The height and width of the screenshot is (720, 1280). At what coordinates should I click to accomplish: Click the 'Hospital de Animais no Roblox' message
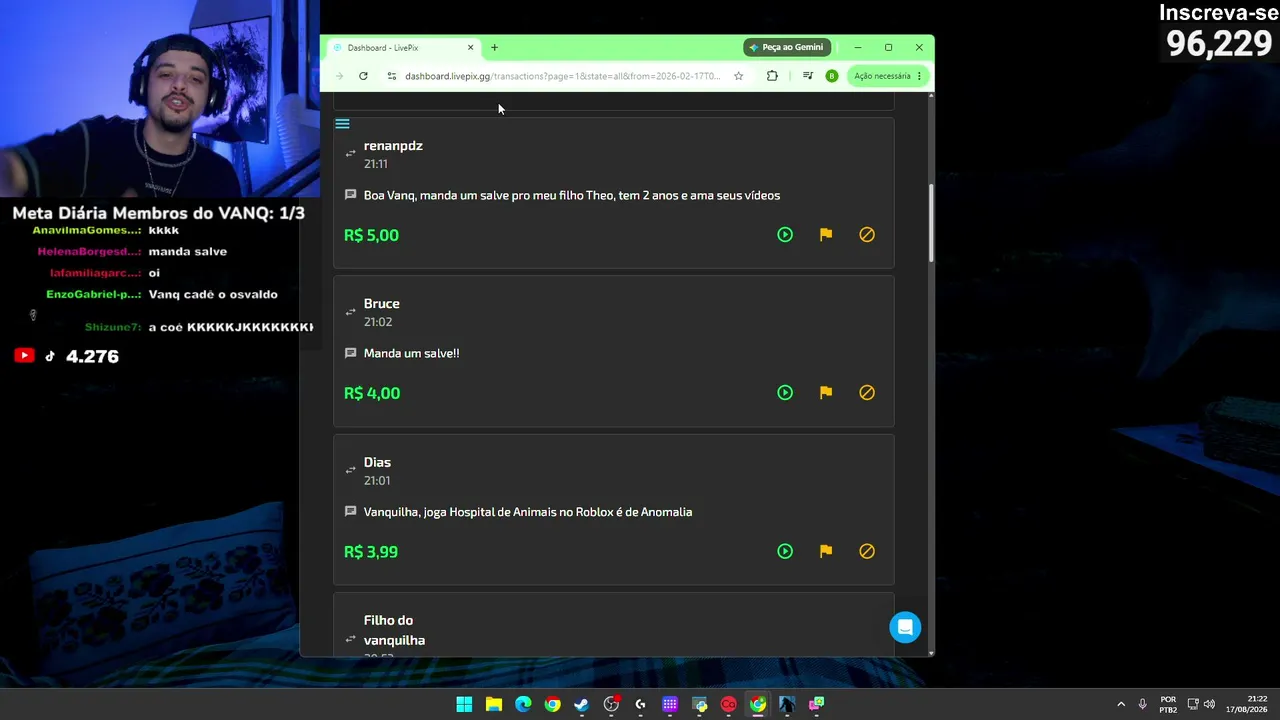[x=528, y=512]
